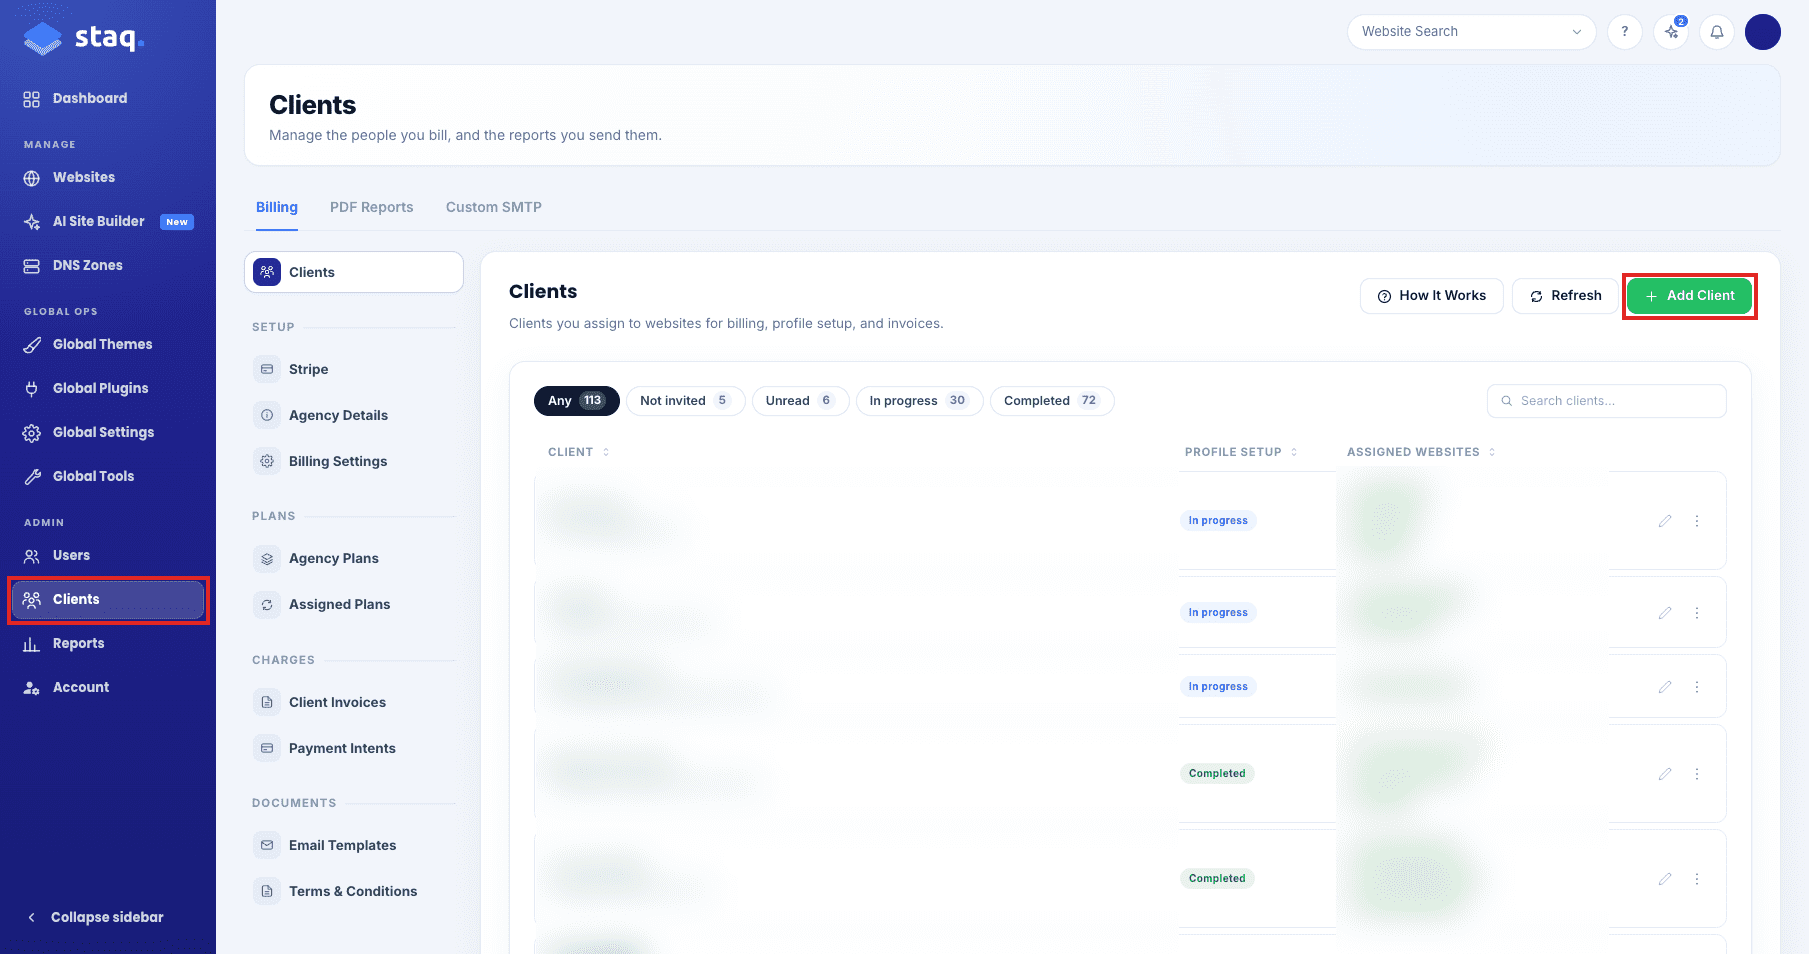Viewport: 1809px width, 954px height.
Task: Refresh the clients list
Action: pos(1565,296)
